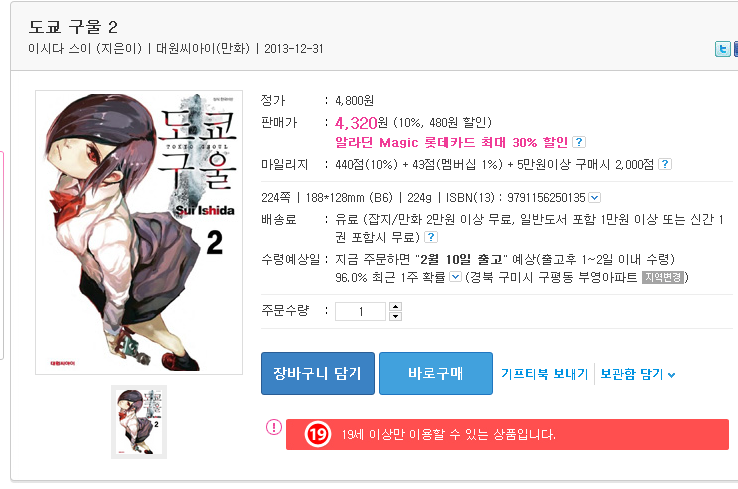Add the book with 장바구니 담기 button
738x489 pixels.
(318, 373)
